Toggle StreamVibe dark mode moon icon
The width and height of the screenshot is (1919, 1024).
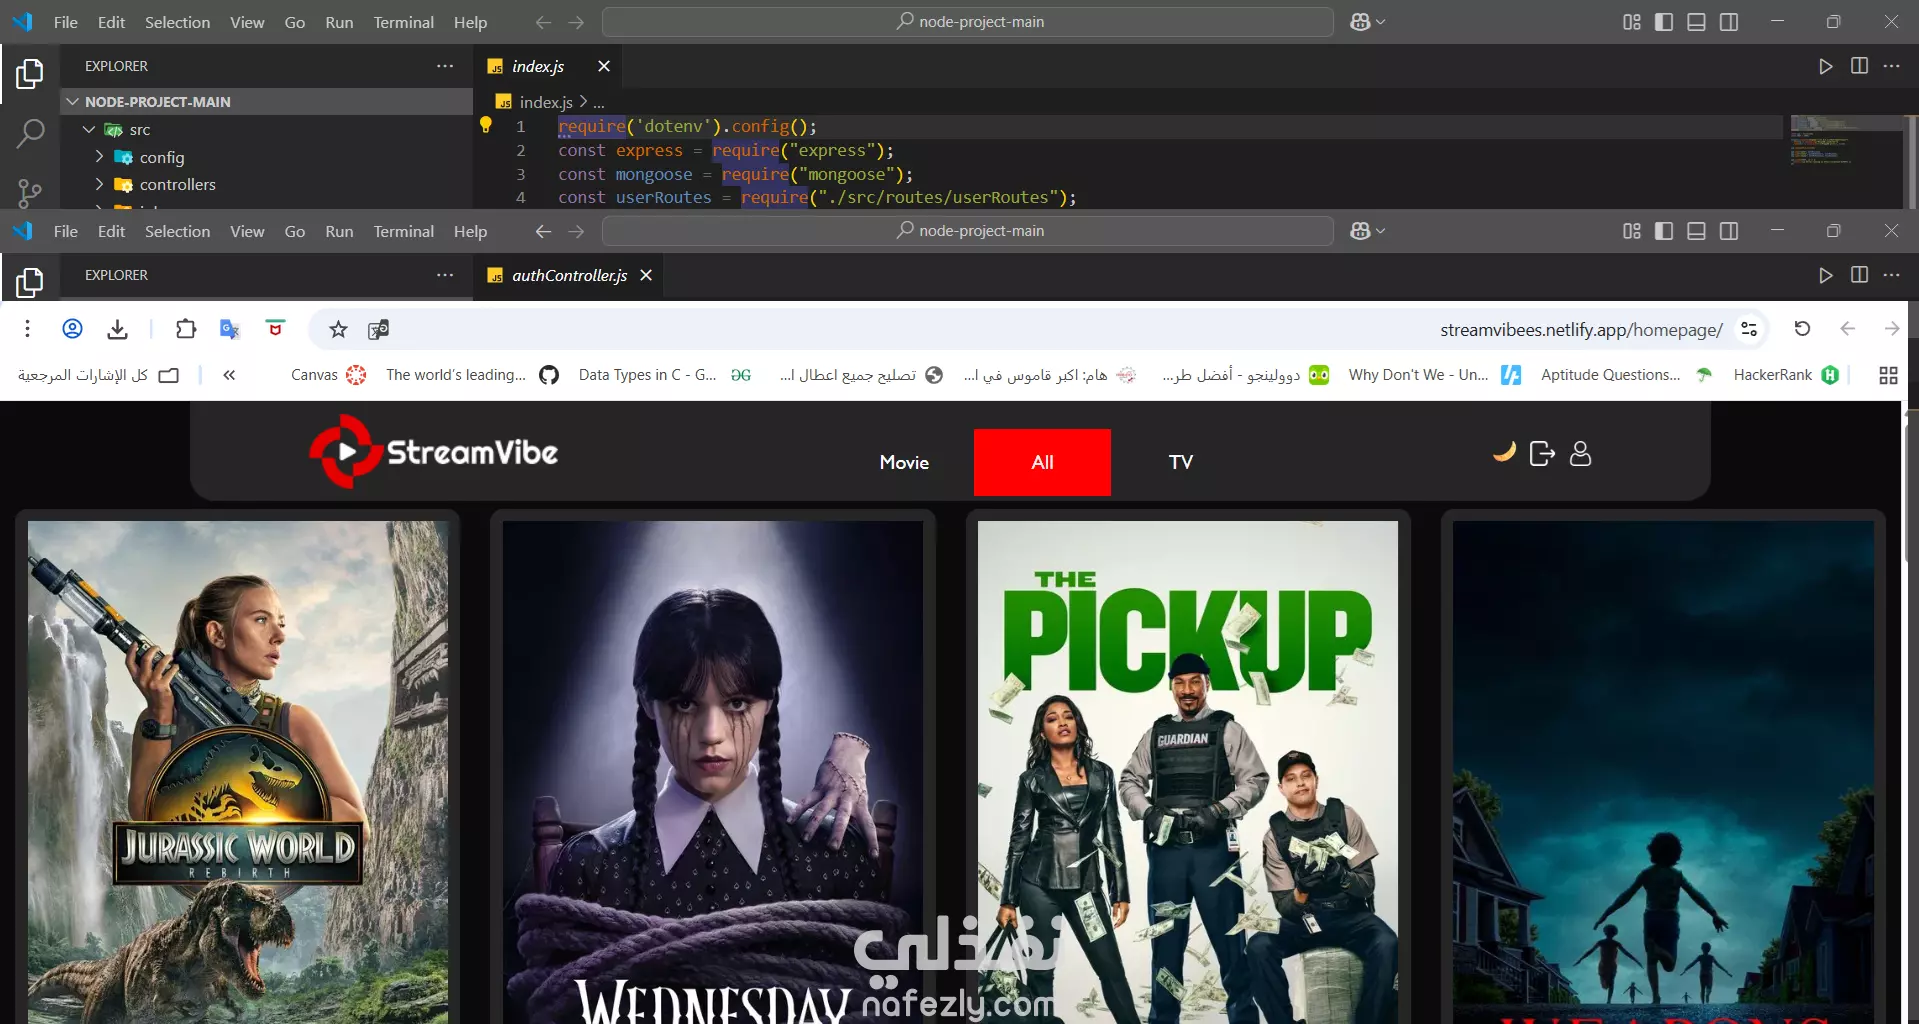click(1504, 452)
